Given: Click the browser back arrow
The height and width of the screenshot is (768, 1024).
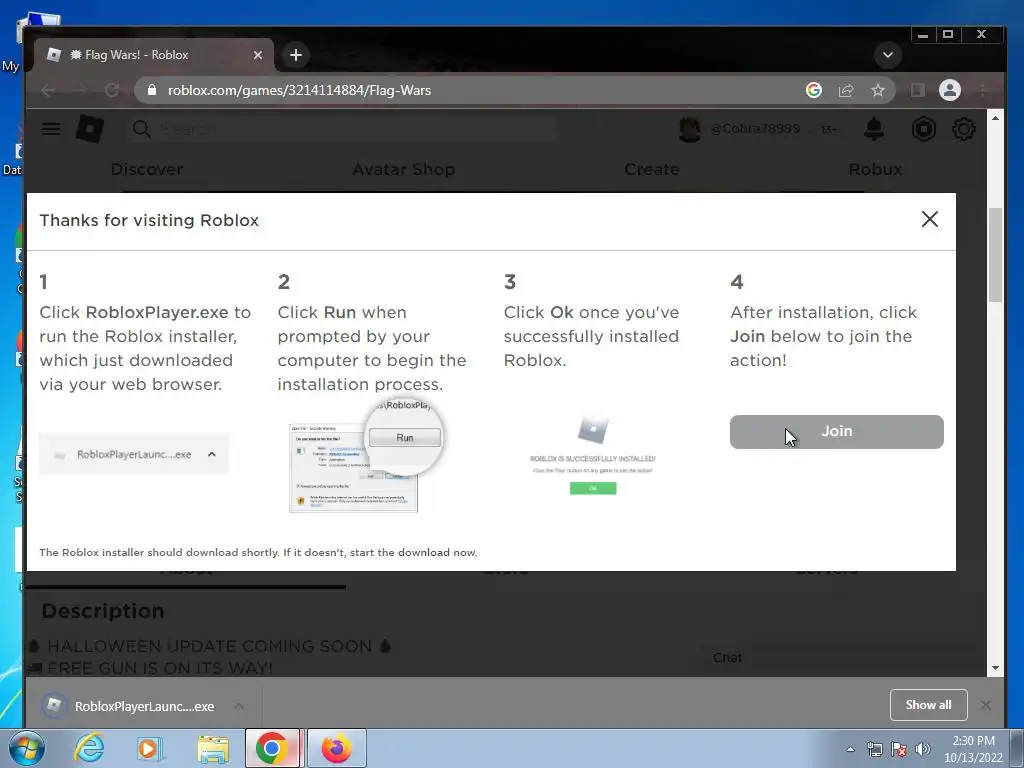Looking at the screenshot, I should [x=48, y=90].
